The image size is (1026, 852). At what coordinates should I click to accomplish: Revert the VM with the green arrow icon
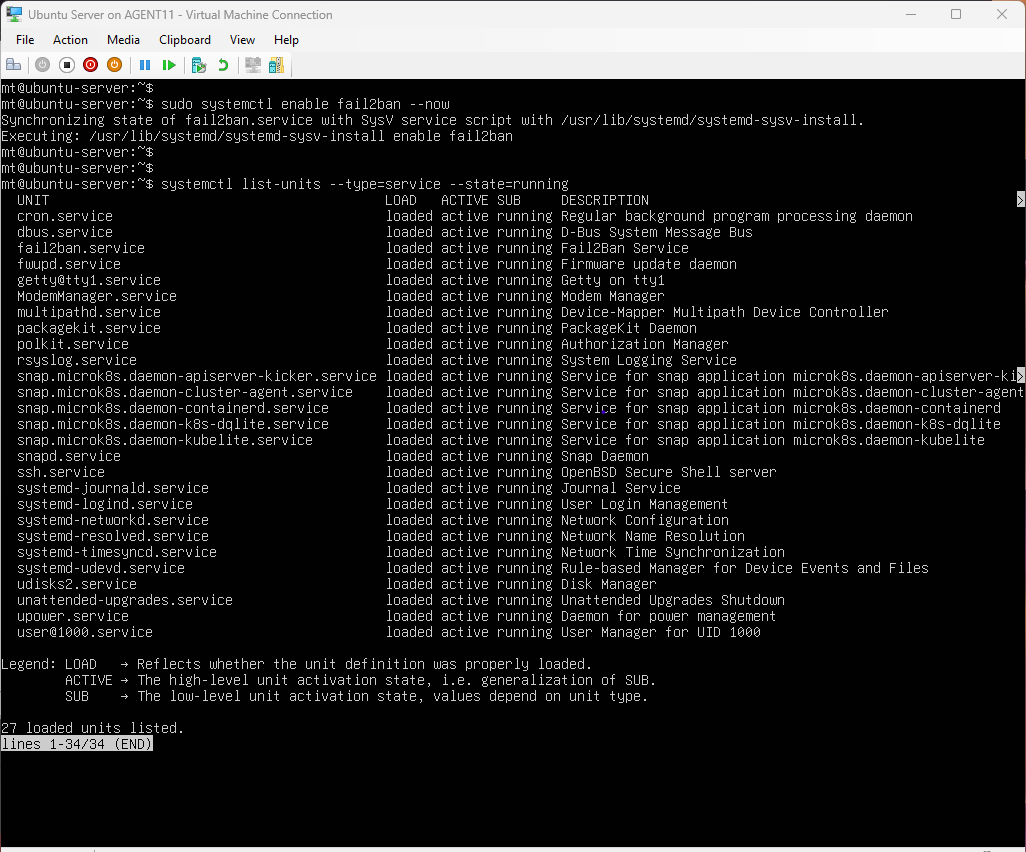[223, 65]
